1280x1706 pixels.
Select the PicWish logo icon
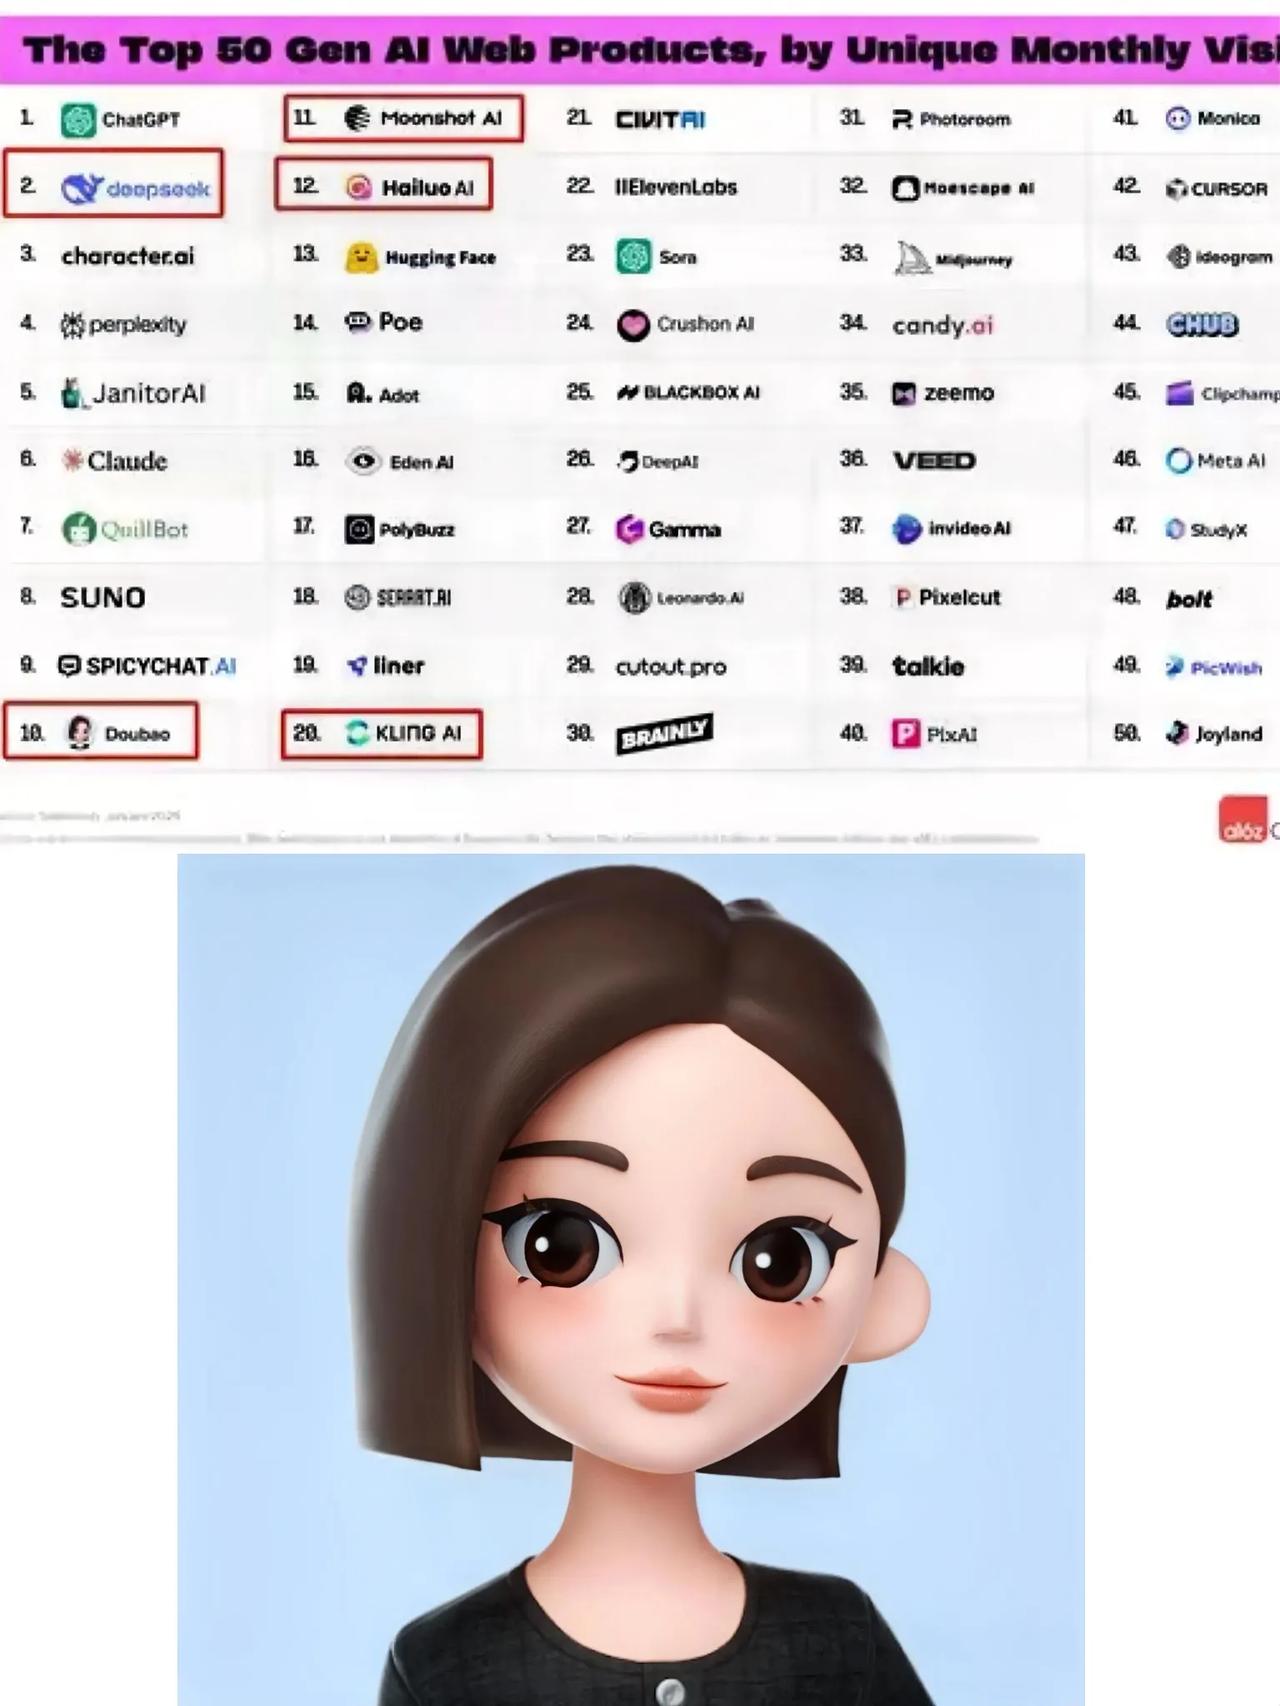(x=1175, y=667)
